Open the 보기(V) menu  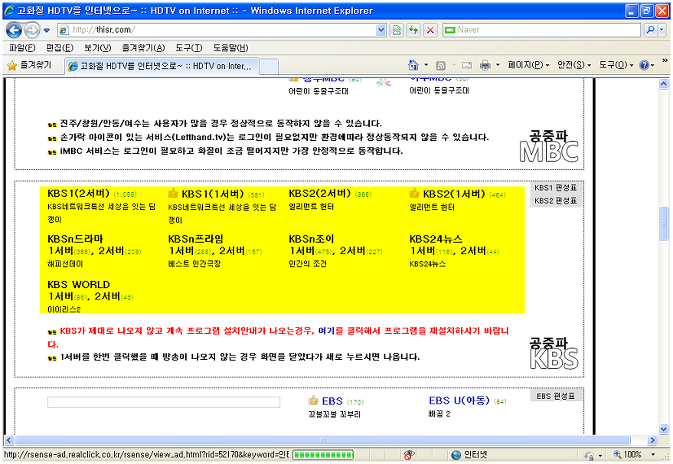tap(97, 48)
